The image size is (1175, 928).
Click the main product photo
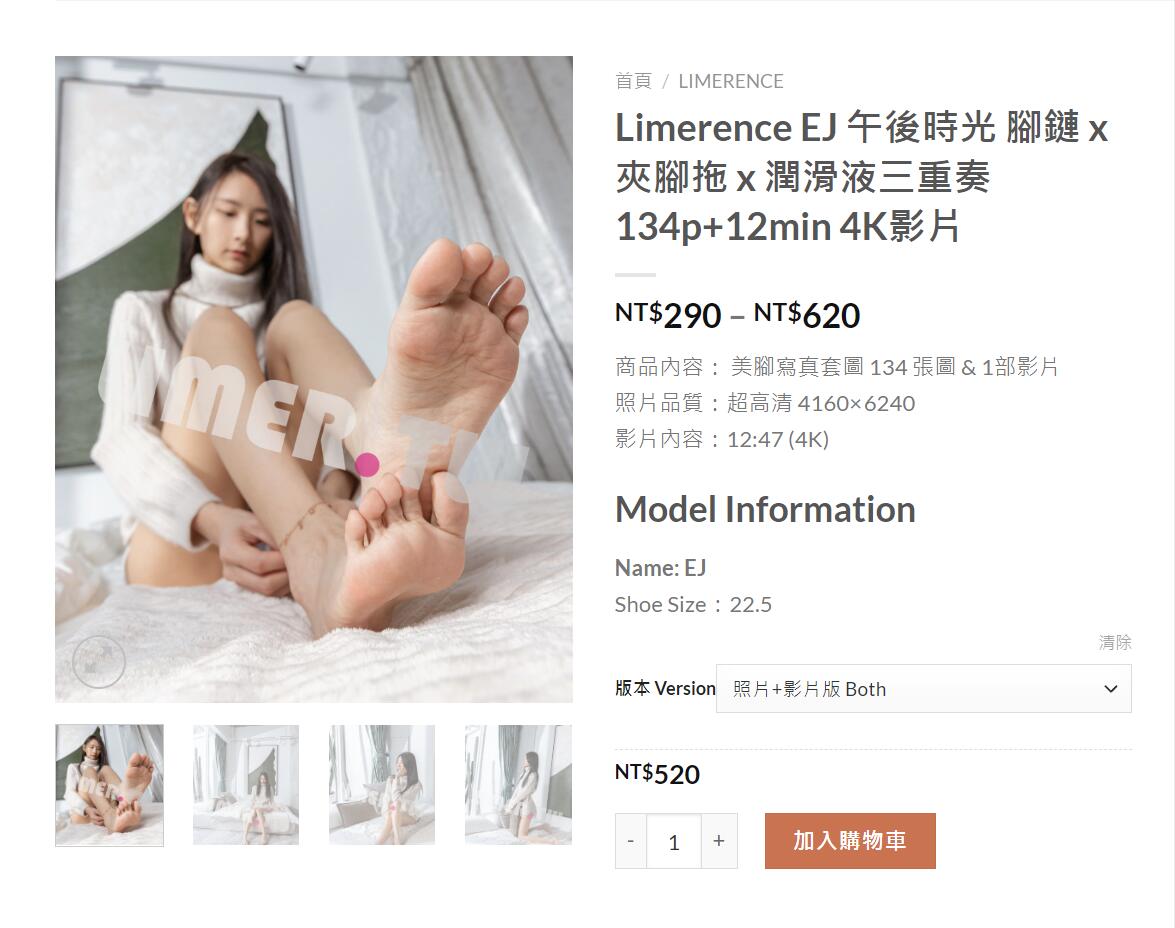(x=314, y=379)
